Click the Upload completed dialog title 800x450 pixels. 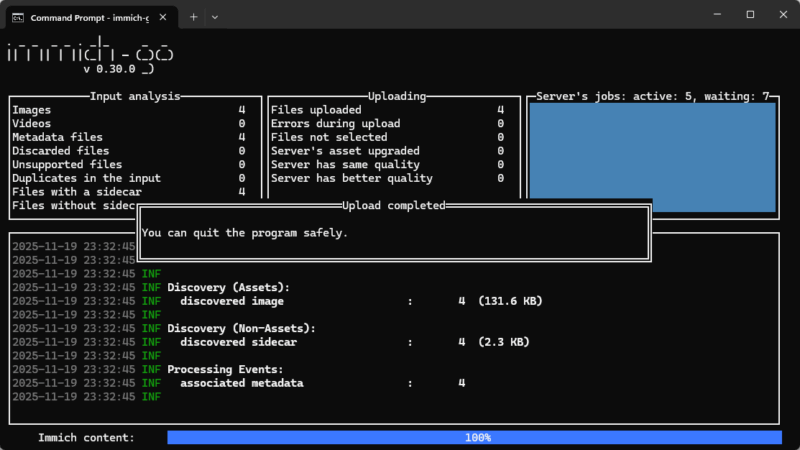(x=394, y=205)
